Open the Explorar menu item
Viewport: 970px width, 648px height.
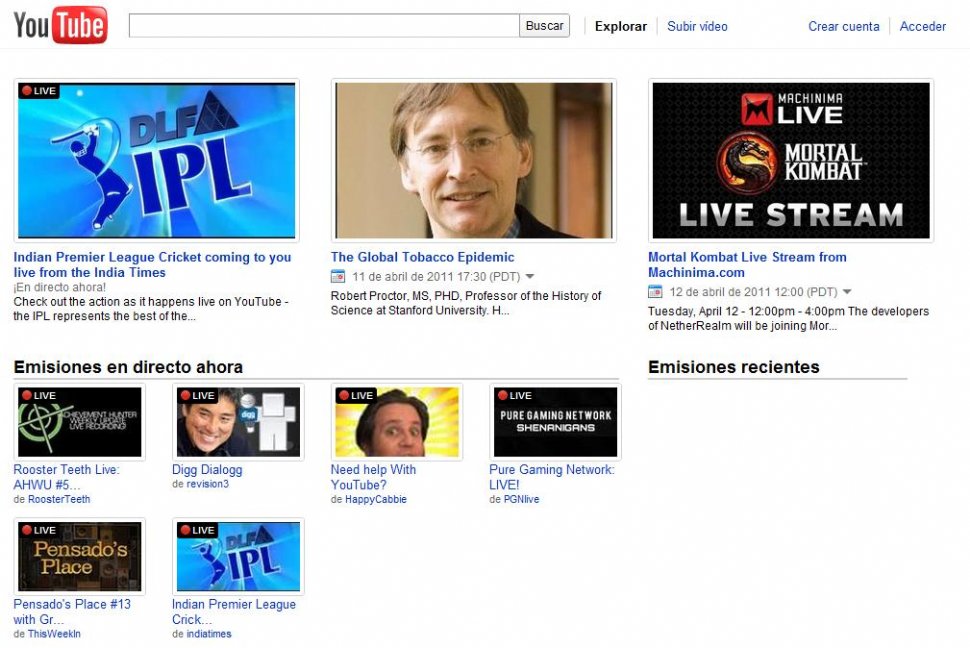(x=620, y=27)
